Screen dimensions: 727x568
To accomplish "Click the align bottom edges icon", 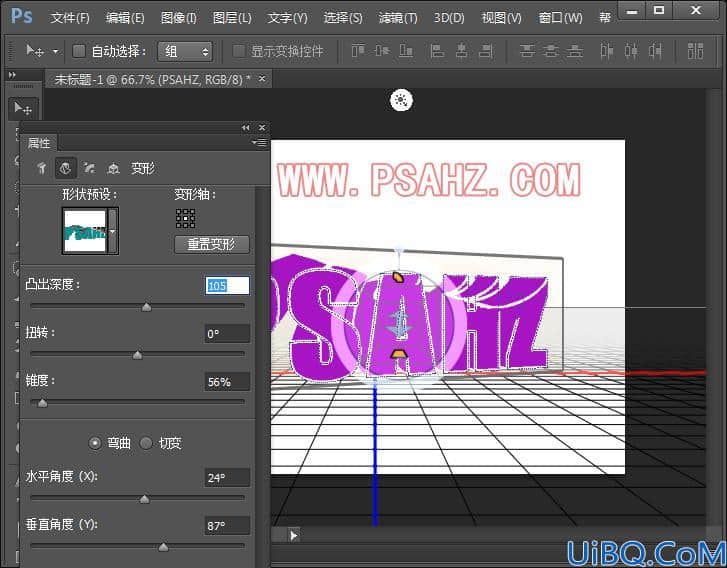I will coord(406,51).
